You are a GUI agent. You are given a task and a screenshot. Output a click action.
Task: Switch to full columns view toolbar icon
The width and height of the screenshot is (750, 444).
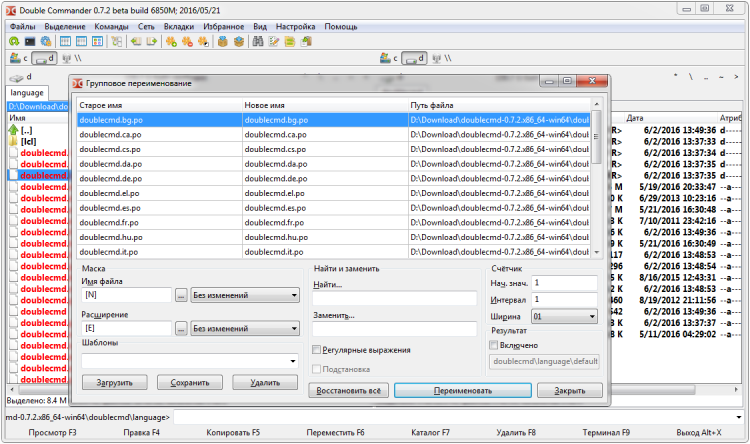(x=81, y=42)
